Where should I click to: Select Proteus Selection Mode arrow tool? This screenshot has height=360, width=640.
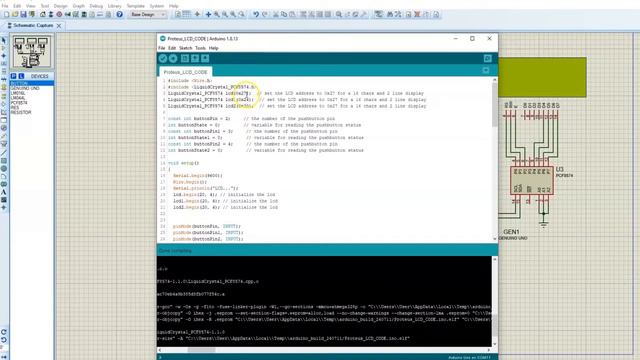(4, 40)
